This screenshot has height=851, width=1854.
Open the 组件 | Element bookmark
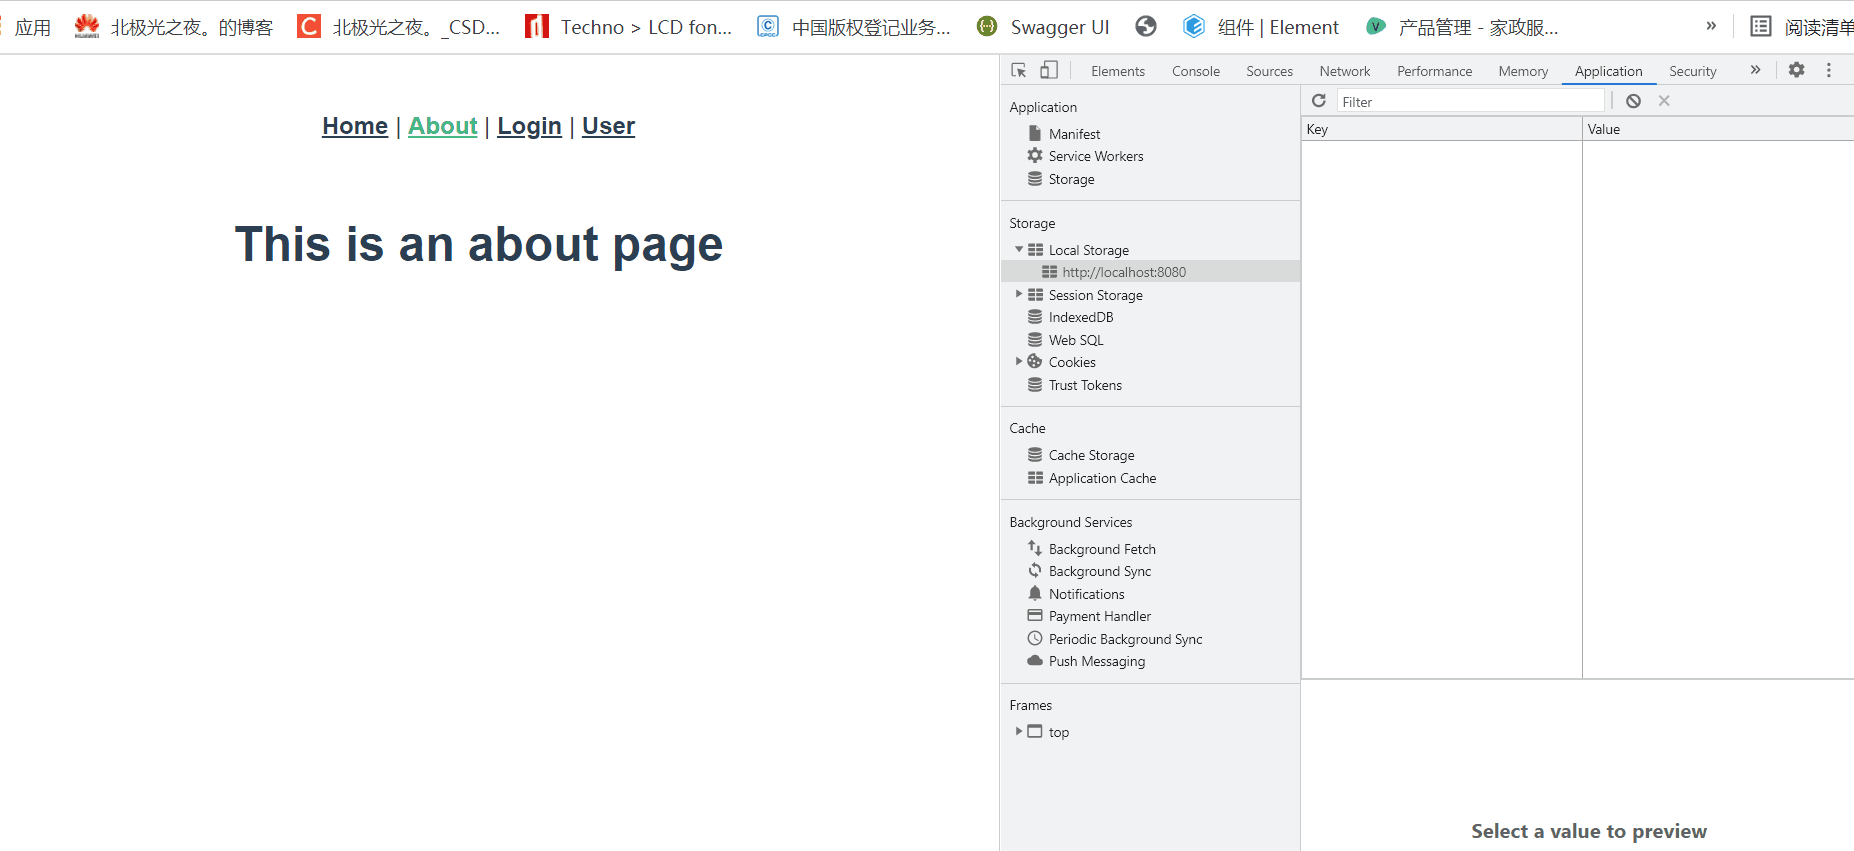pos(1260,27)
